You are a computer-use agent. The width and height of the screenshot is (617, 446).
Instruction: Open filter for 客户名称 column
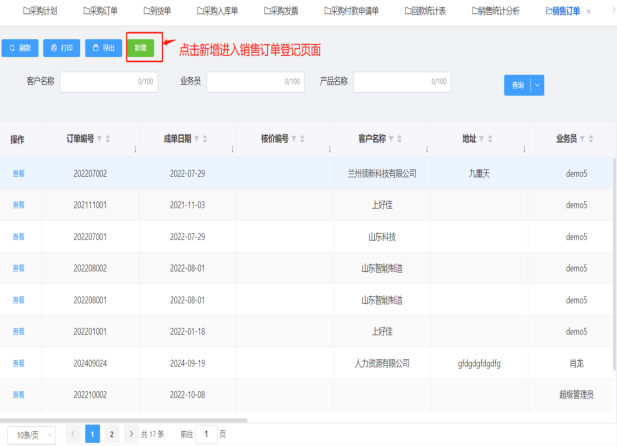391,139
